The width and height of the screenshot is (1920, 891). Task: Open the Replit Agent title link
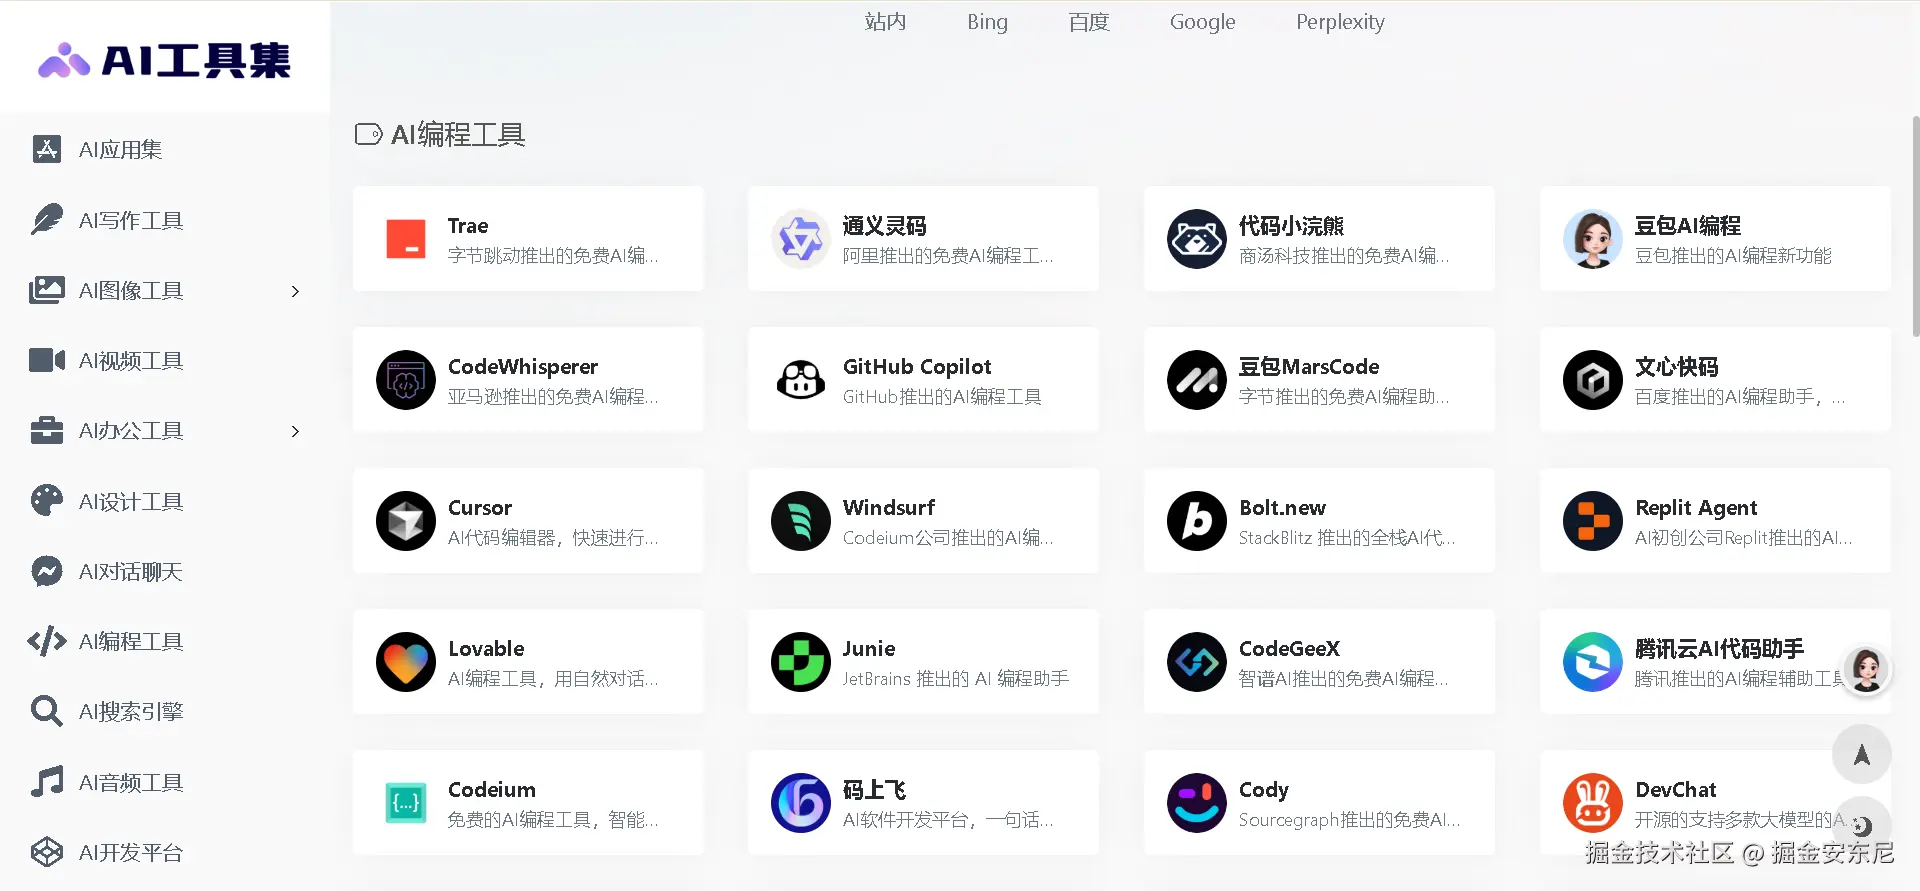1696,508
